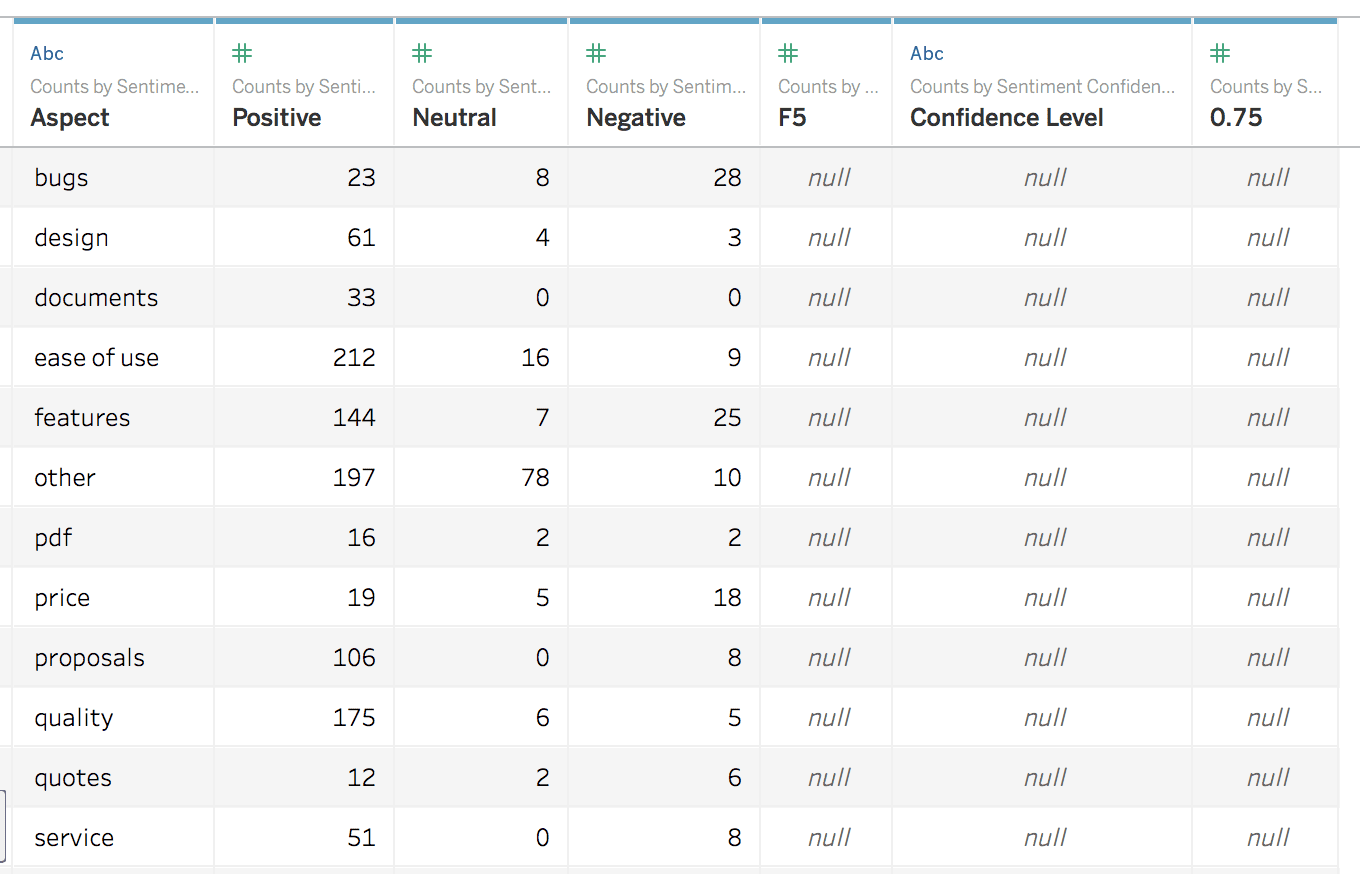Viewport: 1360px width, 874px height.
Task: Select the F5 null cell in the quality row
Action: point(827,718)
